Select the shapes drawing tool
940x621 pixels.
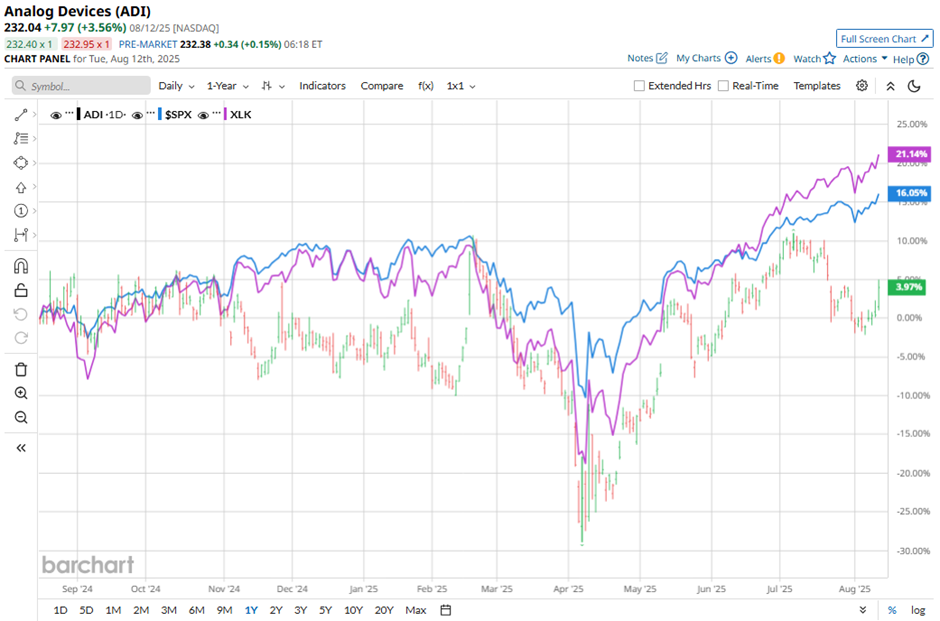click(x=21, y=163)
